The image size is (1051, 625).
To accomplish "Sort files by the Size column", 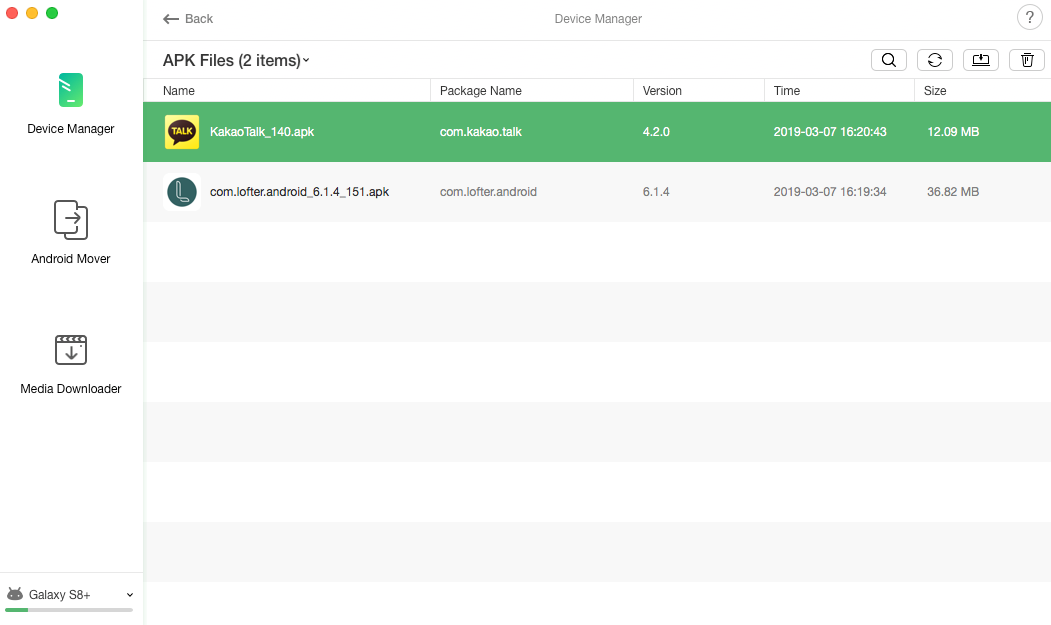I will tap(934, 90).
